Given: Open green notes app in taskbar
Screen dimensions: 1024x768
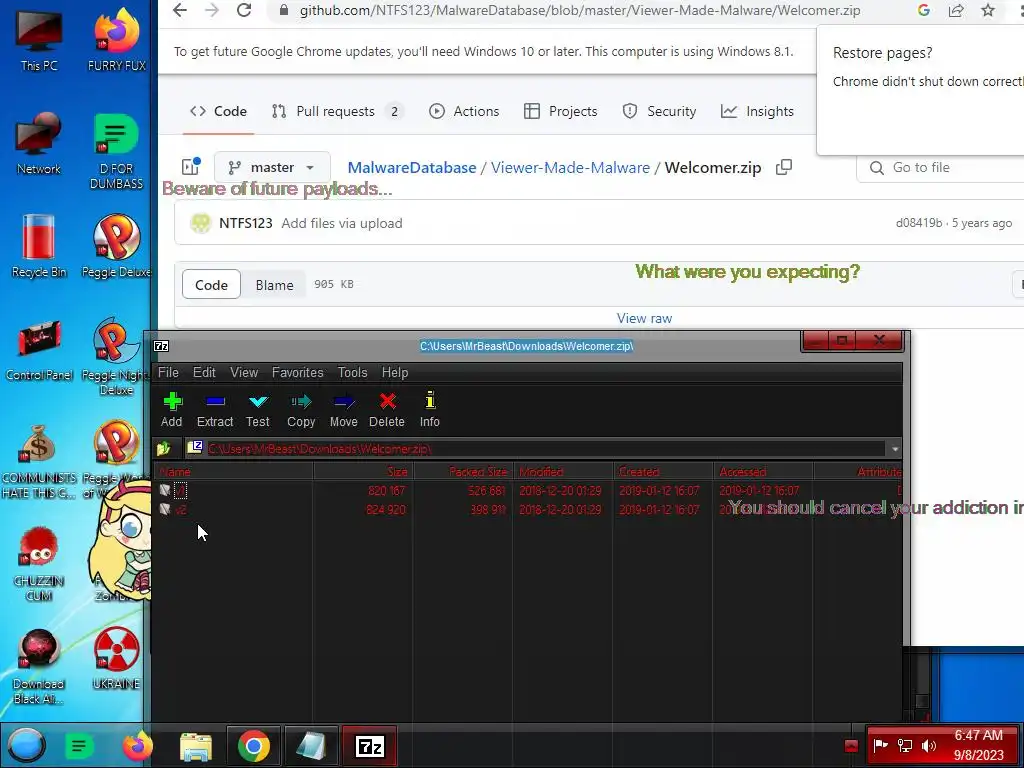Looking at the screenshot, I should click(x=80, y=746).
